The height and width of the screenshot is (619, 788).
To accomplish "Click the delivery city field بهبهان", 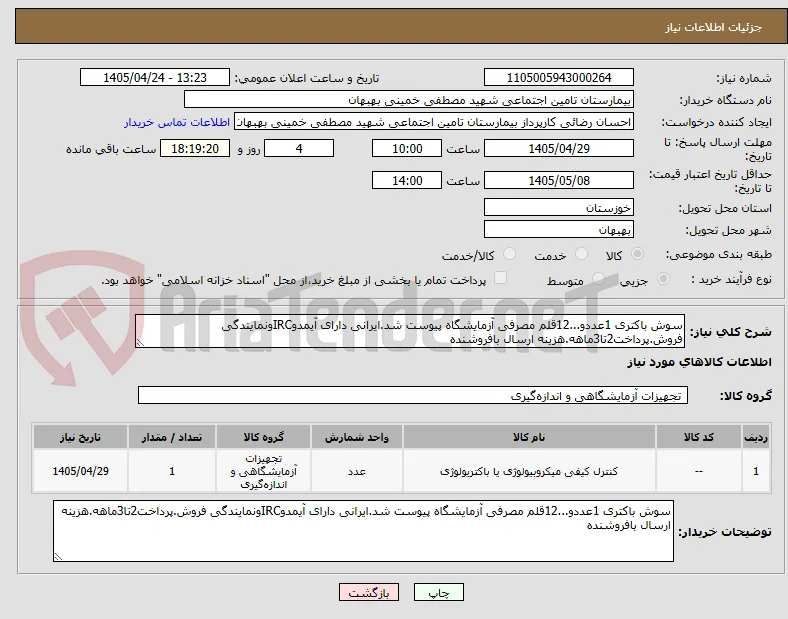I will pos(558,230).
